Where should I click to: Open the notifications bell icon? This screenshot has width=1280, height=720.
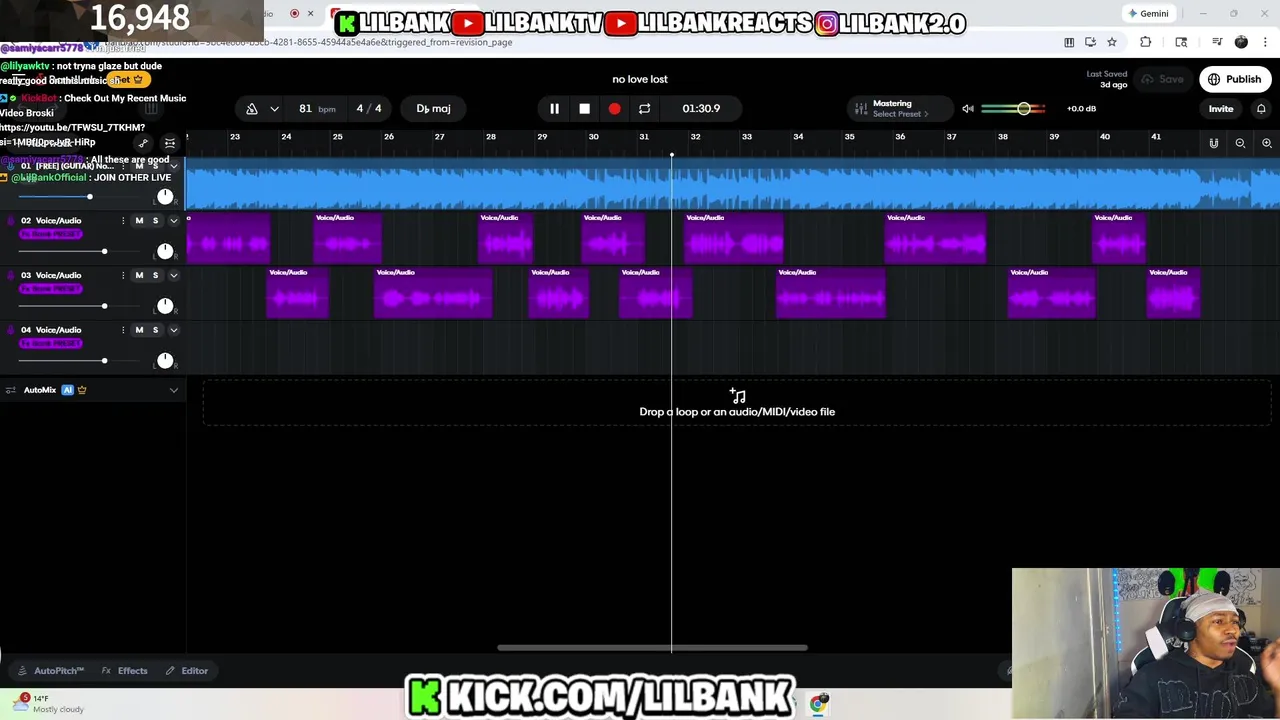1261,109
